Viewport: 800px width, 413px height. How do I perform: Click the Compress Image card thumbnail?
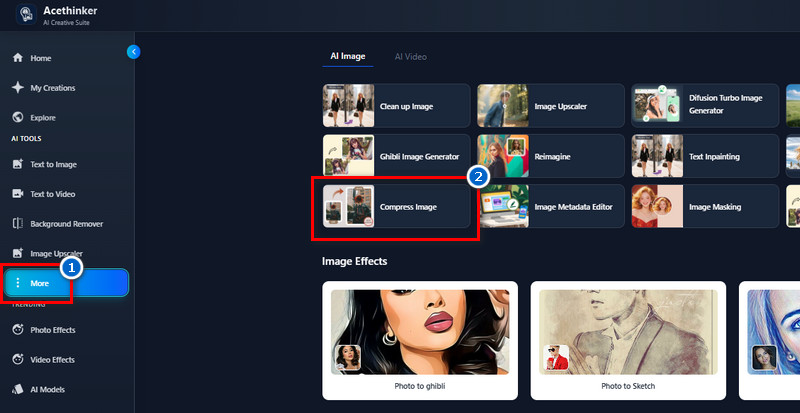click(348, 206)
